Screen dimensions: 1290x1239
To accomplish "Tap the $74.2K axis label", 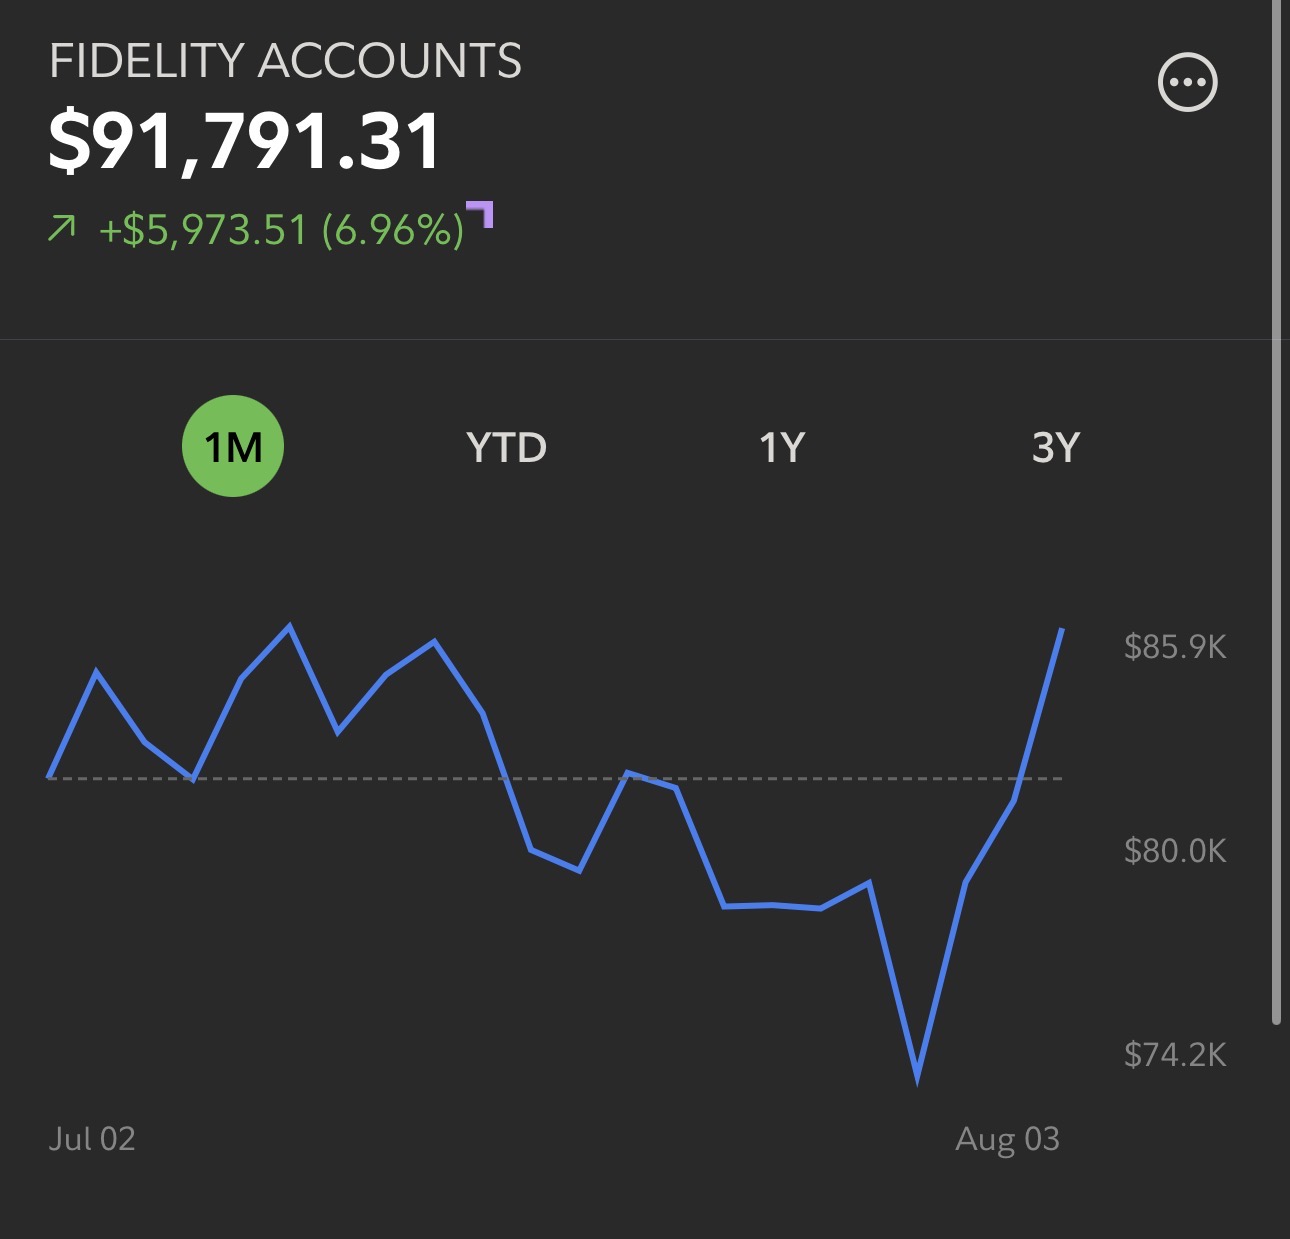I will 1175,1055.
